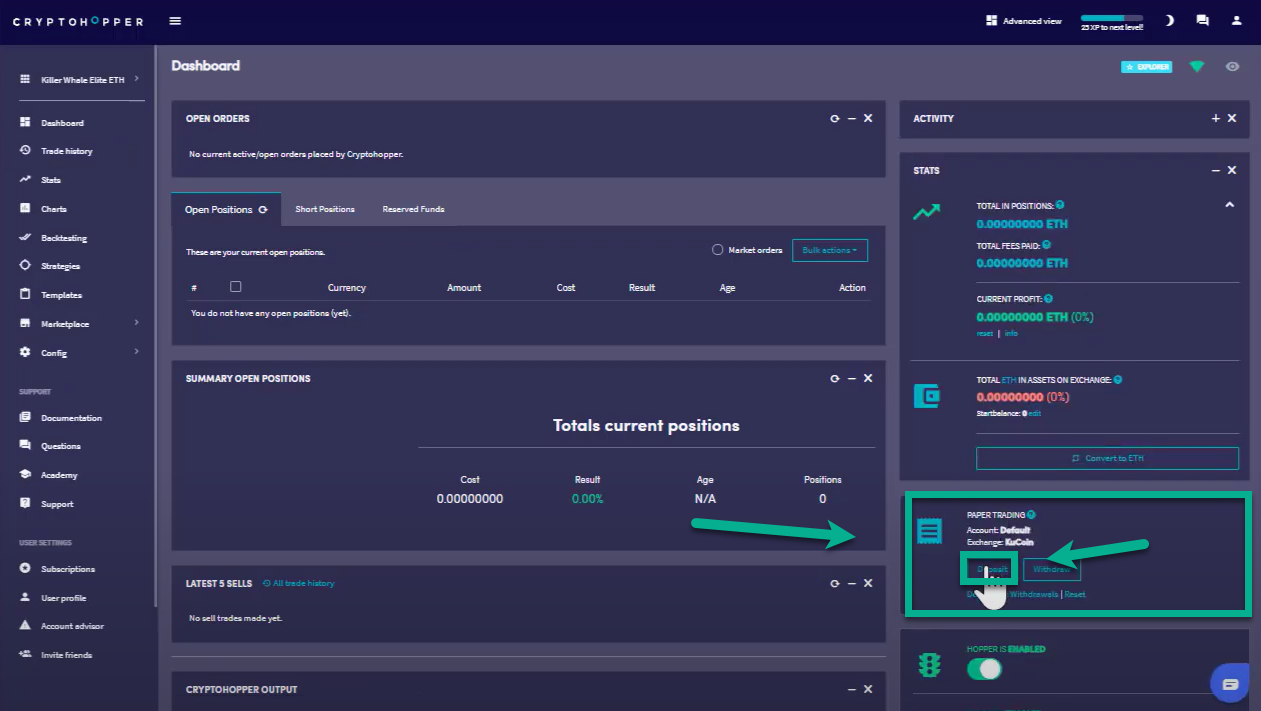The image size is (1261, 711).
Task: Refresh the Open Orders panel
Action: (x=834, y=118)
